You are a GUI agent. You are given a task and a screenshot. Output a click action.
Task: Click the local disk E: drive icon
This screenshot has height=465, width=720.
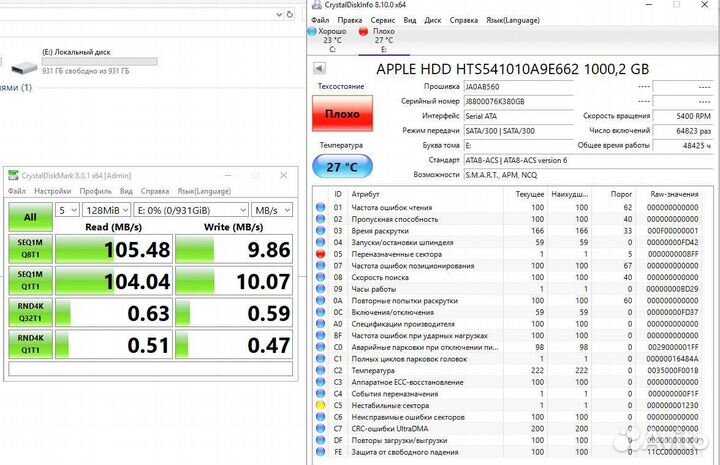pyautogui.click(x=24, y=68)
